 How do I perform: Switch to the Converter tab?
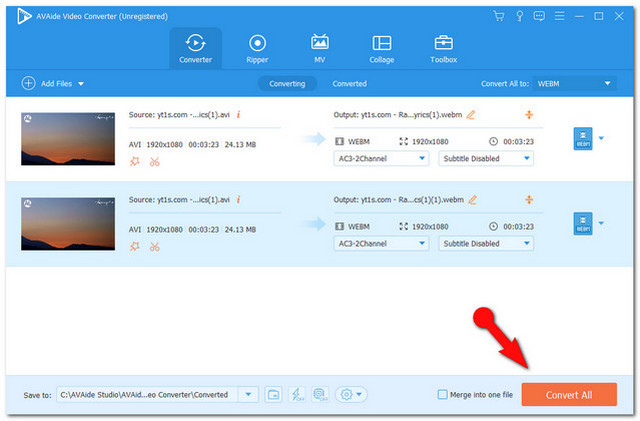coord(196,48)
